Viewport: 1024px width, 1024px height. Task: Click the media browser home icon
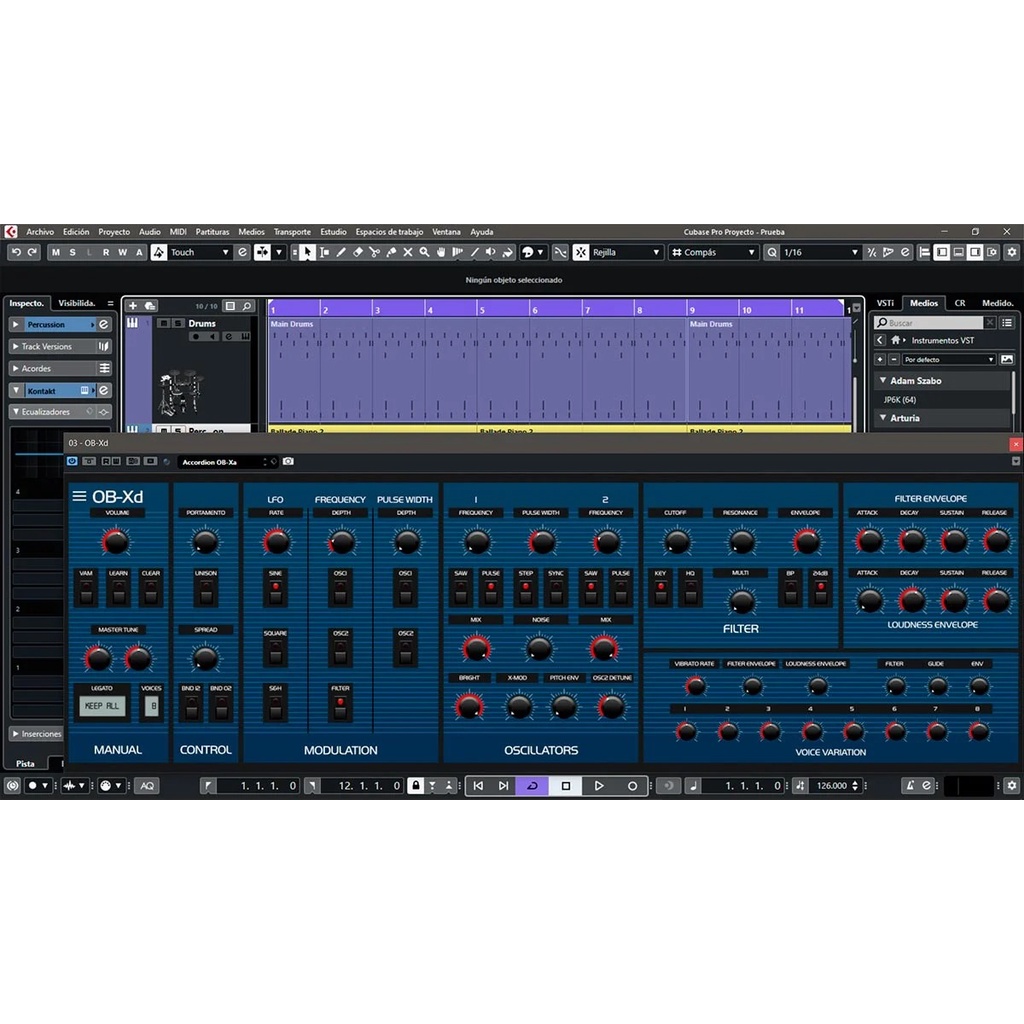tap(895, 340)
